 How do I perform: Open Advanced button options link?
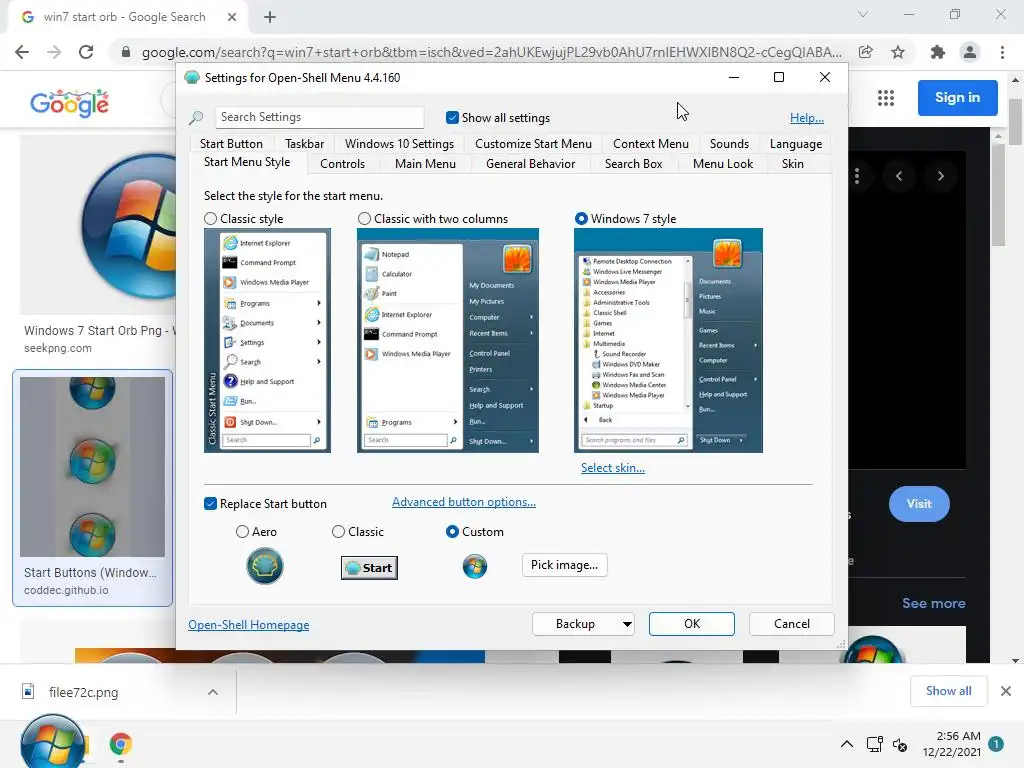tap(464, 502)
